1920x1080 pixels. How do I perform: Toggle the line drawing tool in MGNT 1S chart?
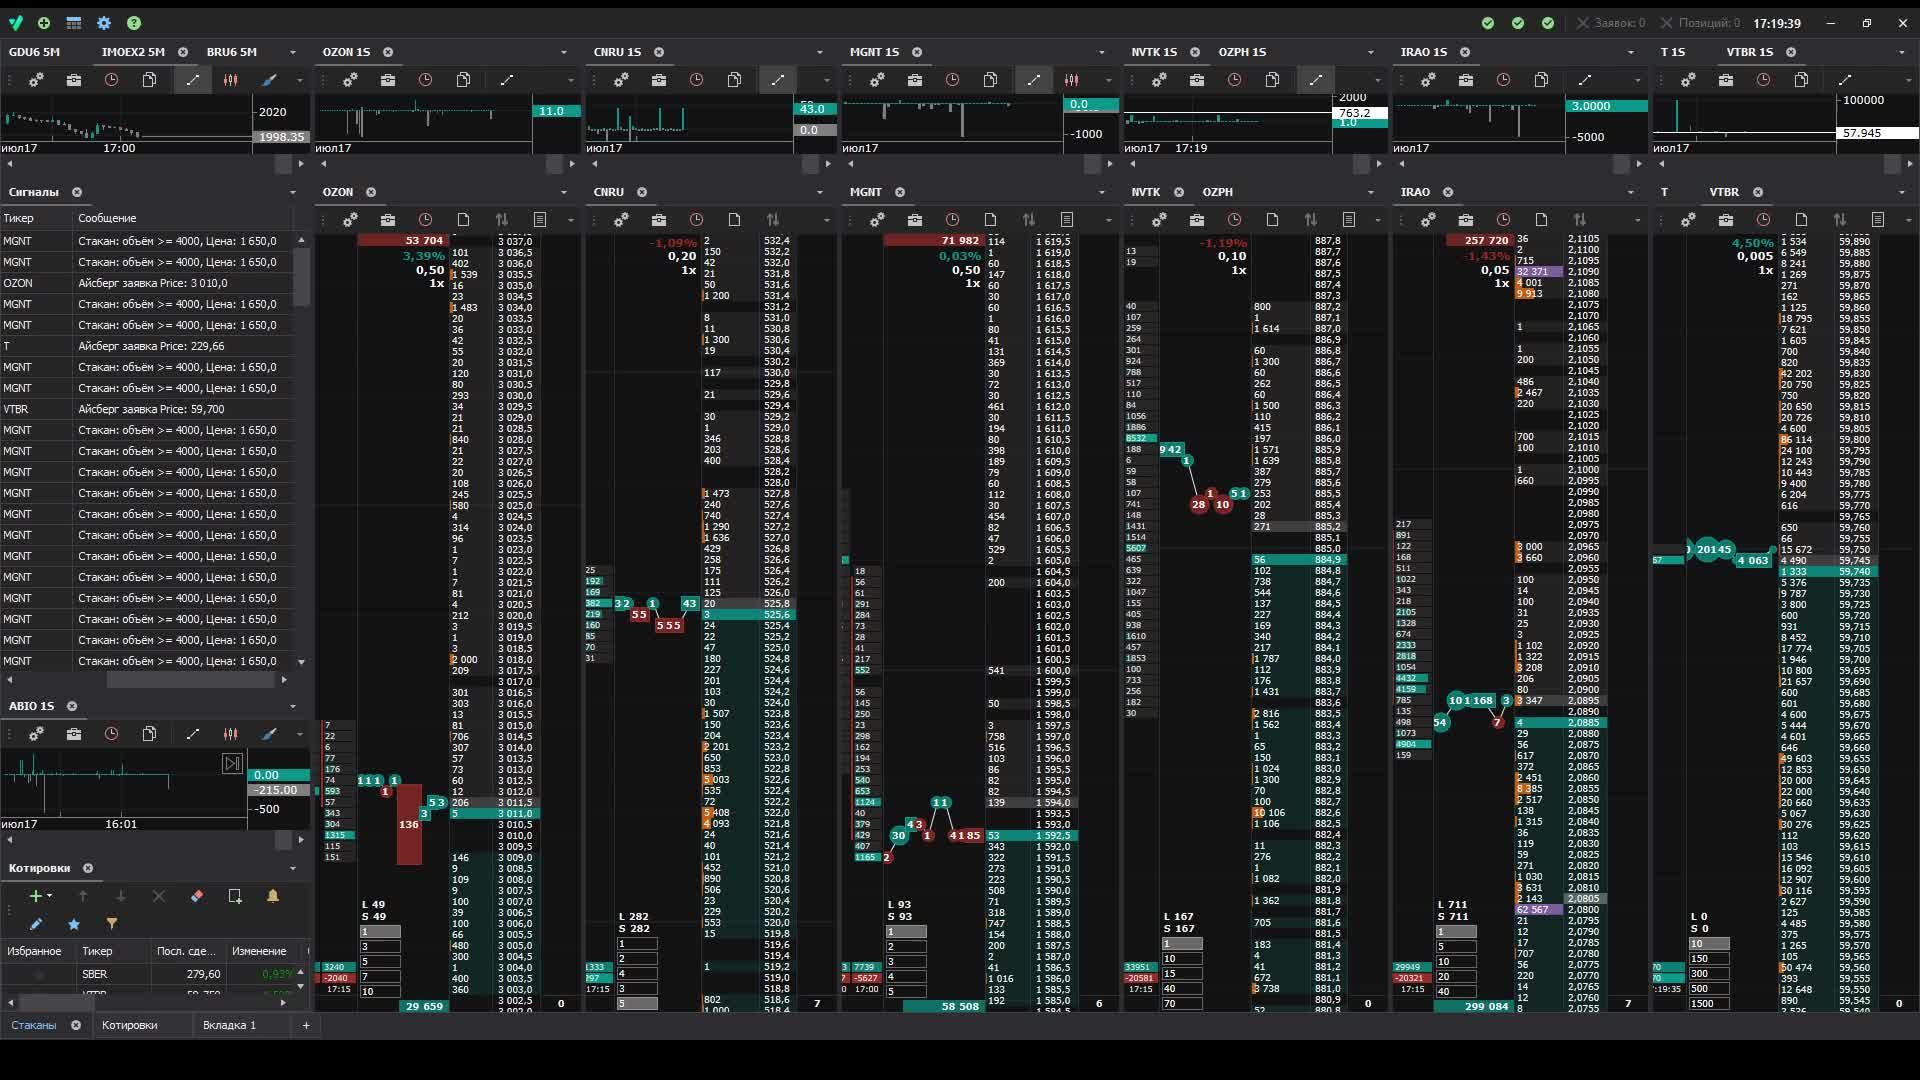pyautogui.click(x=1034, y=80)
